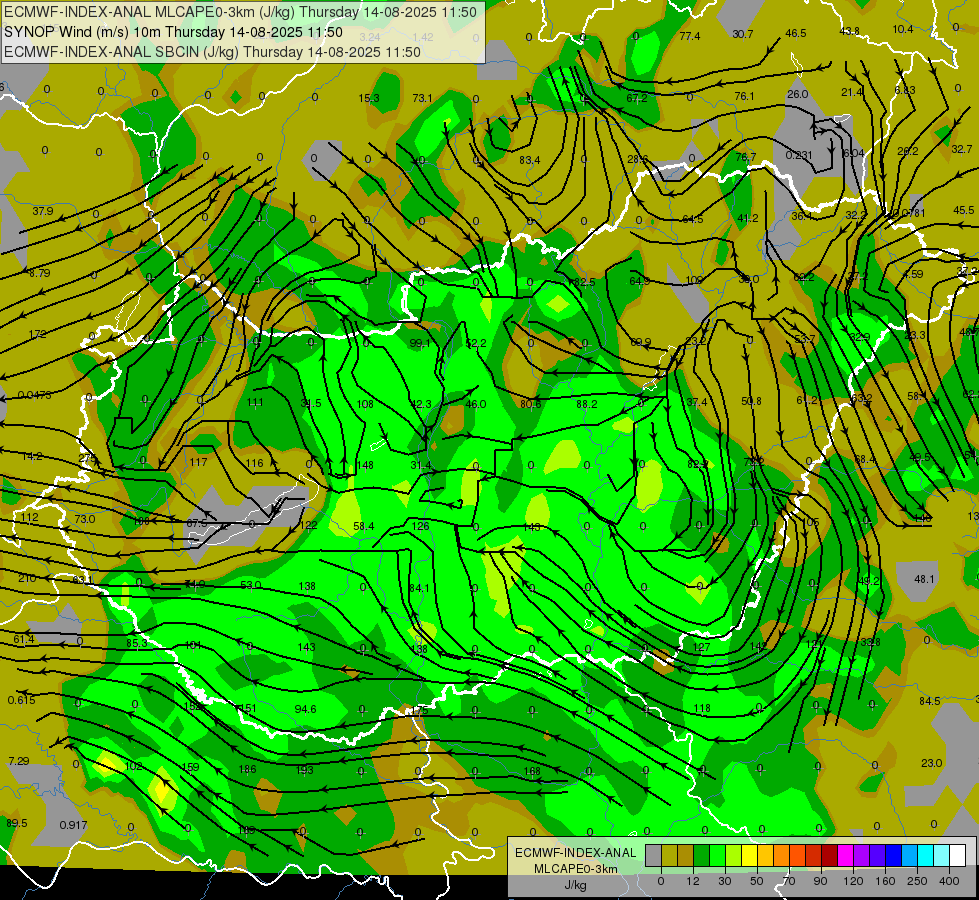Click legend scale value '12'
The image size is (979, 900).
(x=693, y=881)
